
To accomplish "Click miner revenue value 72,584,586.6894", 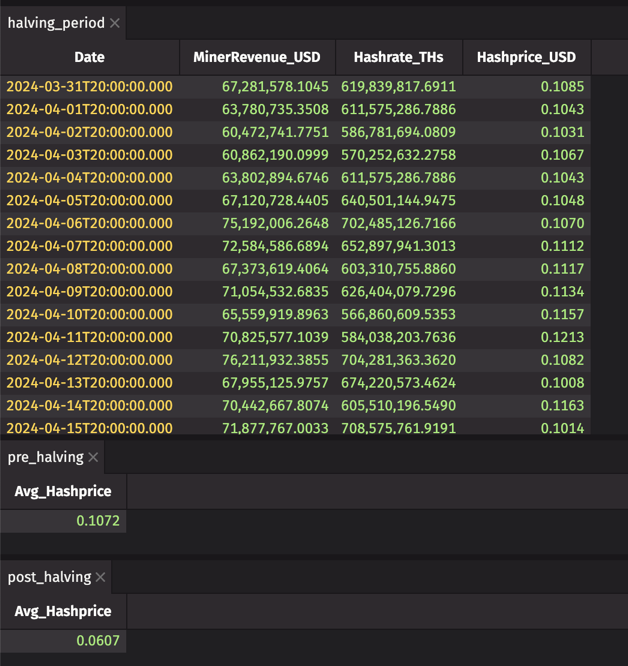I will click(275, 246).
